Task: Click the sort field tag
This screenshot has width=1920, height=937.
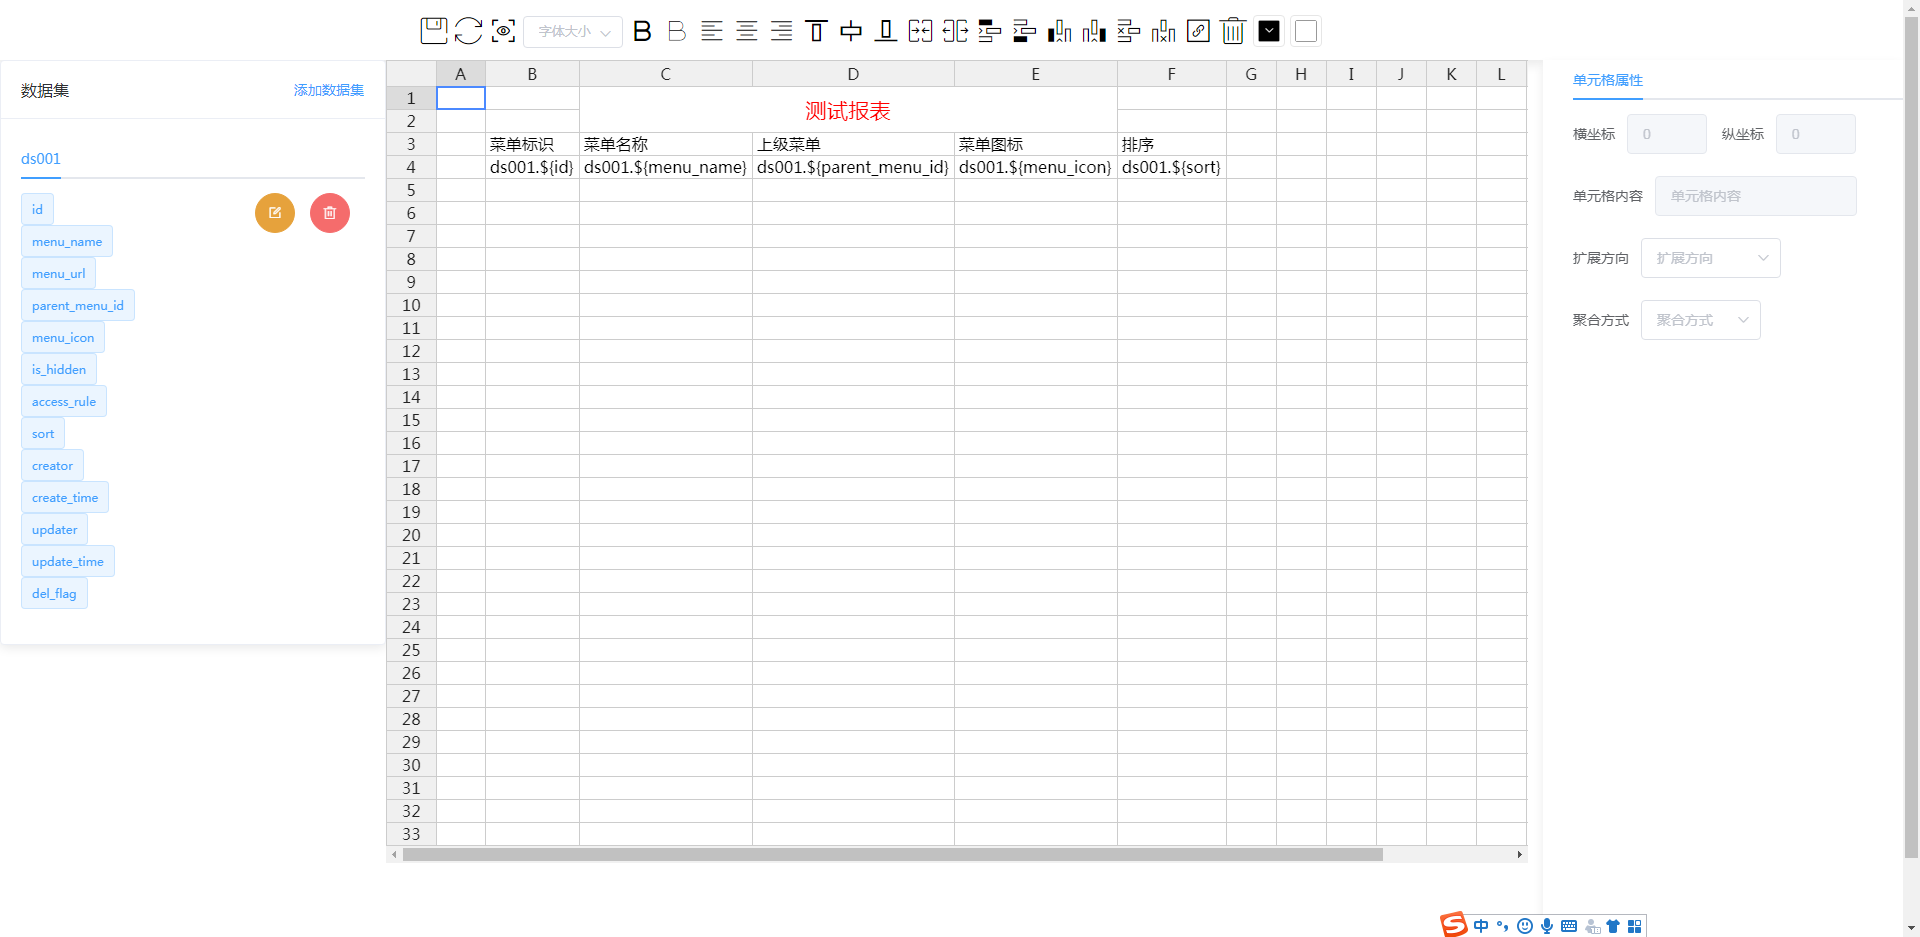Action: [43, 433]
